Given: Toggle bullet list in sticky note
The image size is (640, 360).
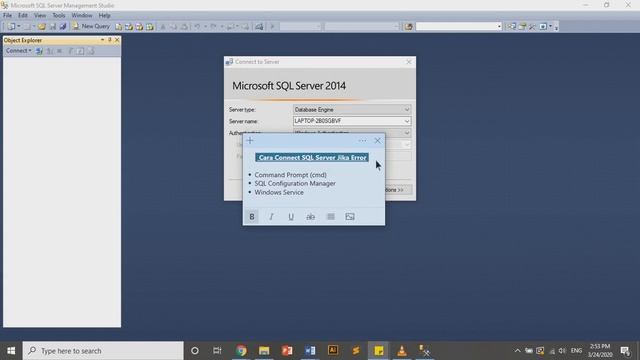Looking at the screenshot, I should 331,217.
